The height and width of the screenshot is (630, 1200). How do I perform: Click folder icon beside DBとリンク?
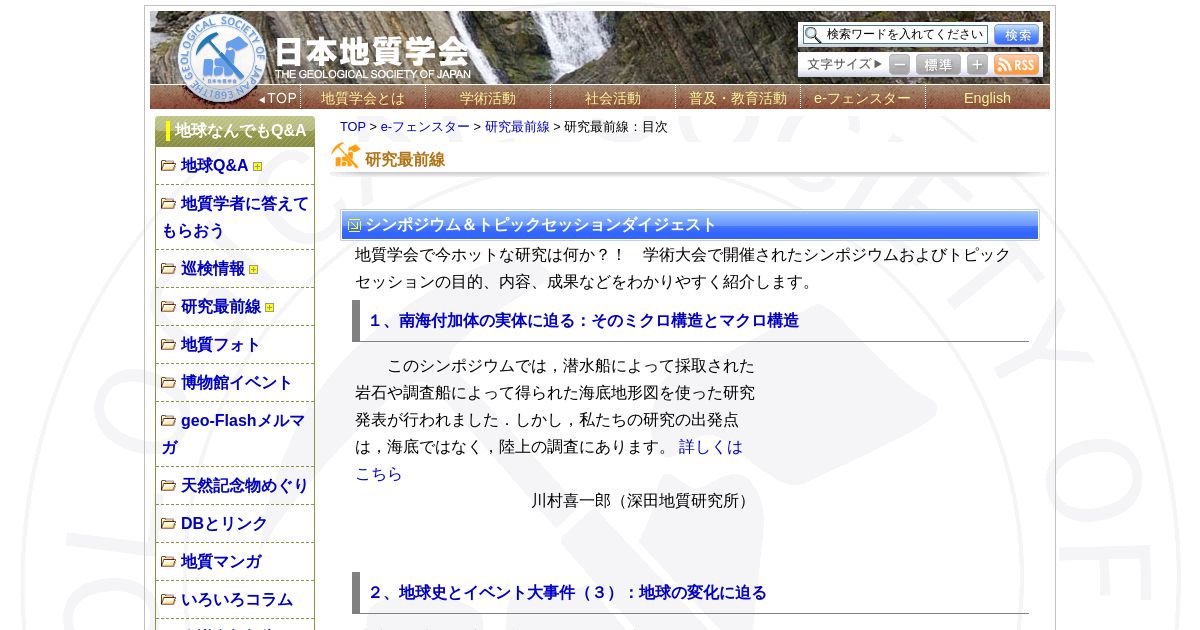click(168, 524)
